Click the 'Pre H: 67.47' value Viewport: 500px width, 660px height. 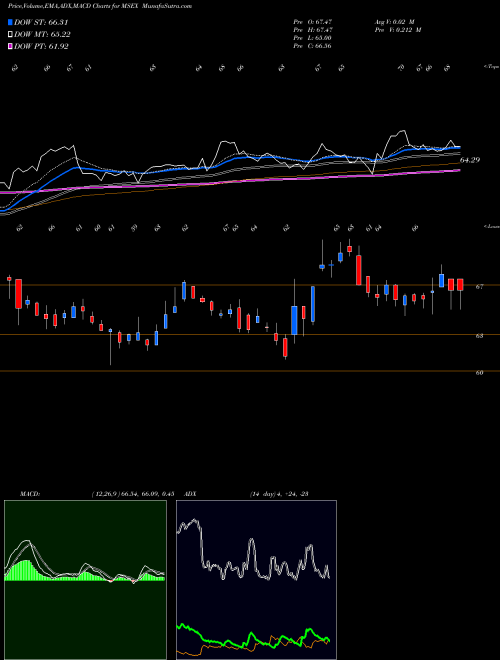tap(313, 30)
